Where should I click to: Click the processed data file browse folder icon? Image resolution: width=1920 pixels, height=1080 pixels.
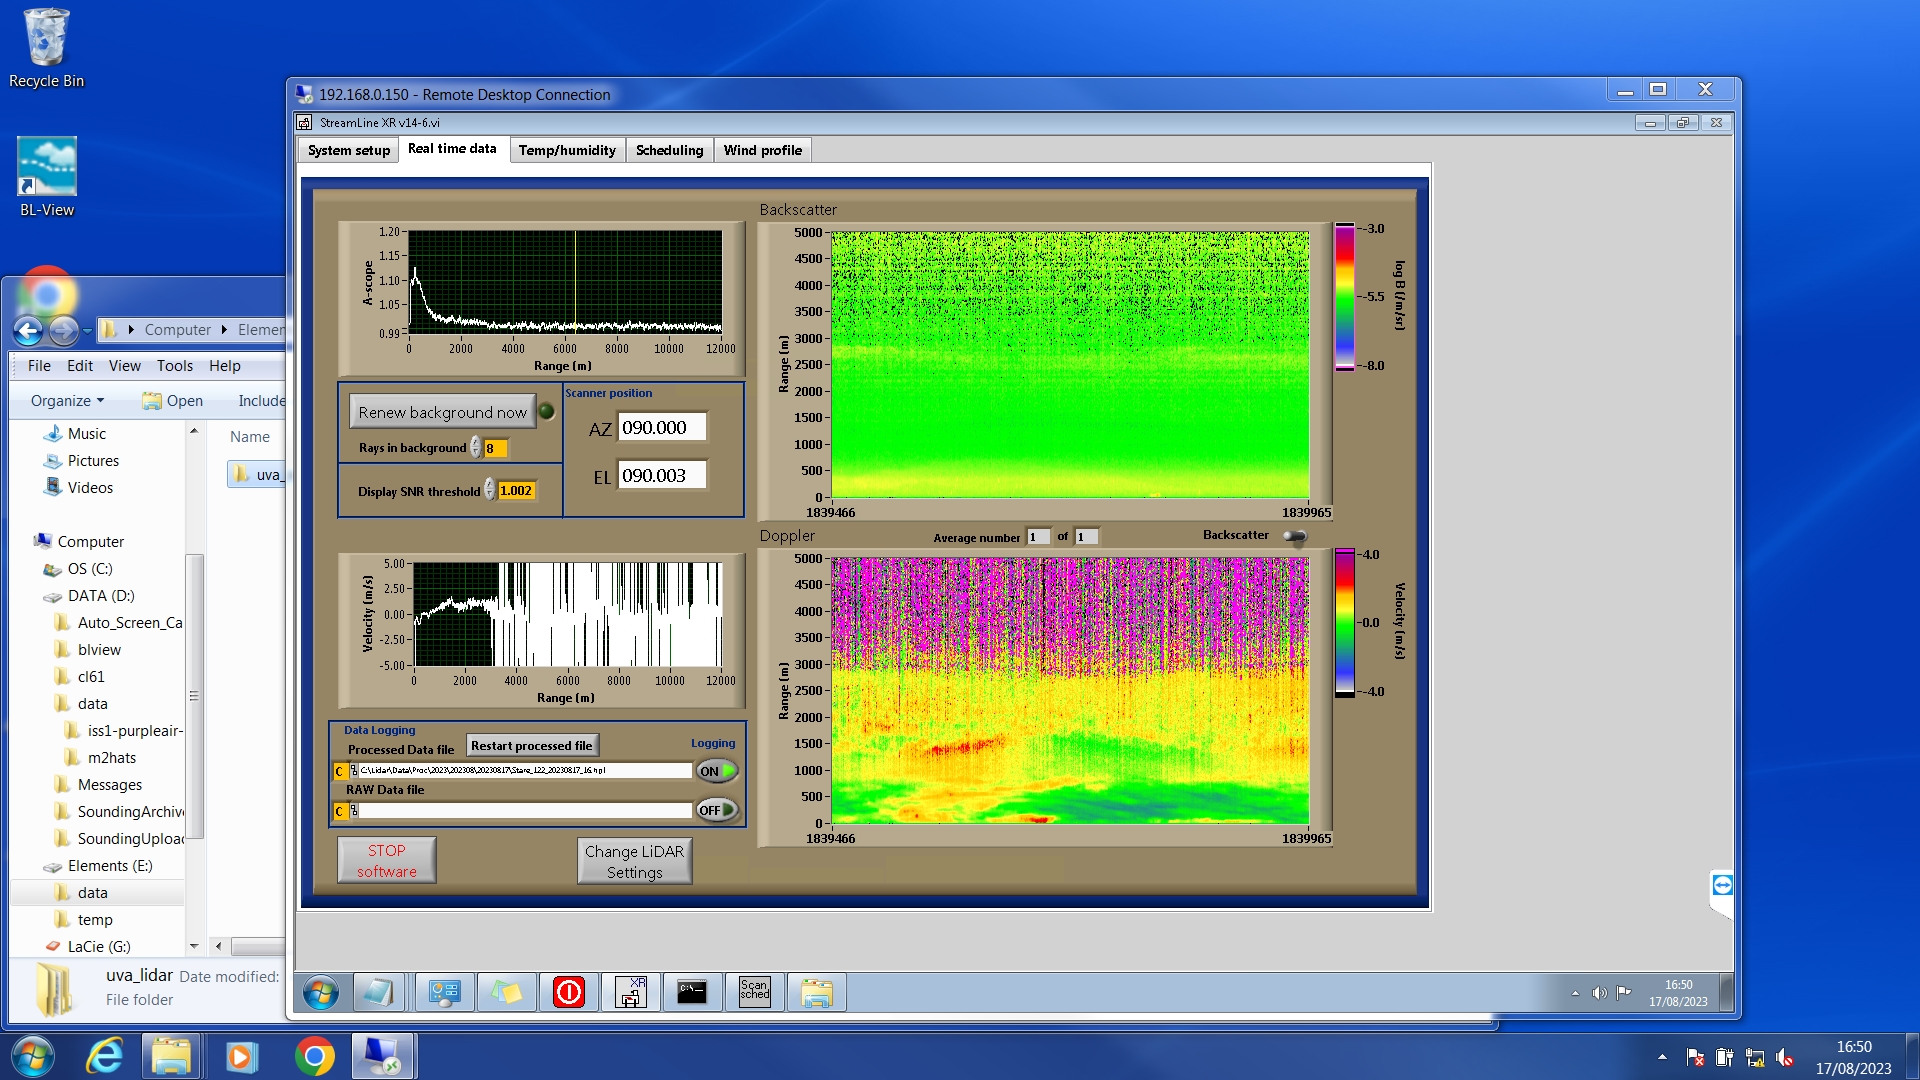pyautogui.click(x=353, y=771)
